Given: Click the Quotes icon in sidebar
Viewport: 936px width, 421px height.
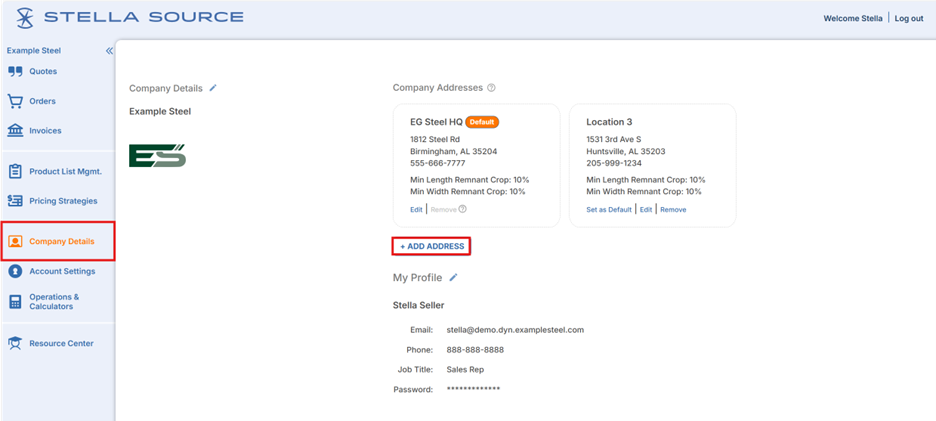Looking at the screenshot, I should click(15, 72).
